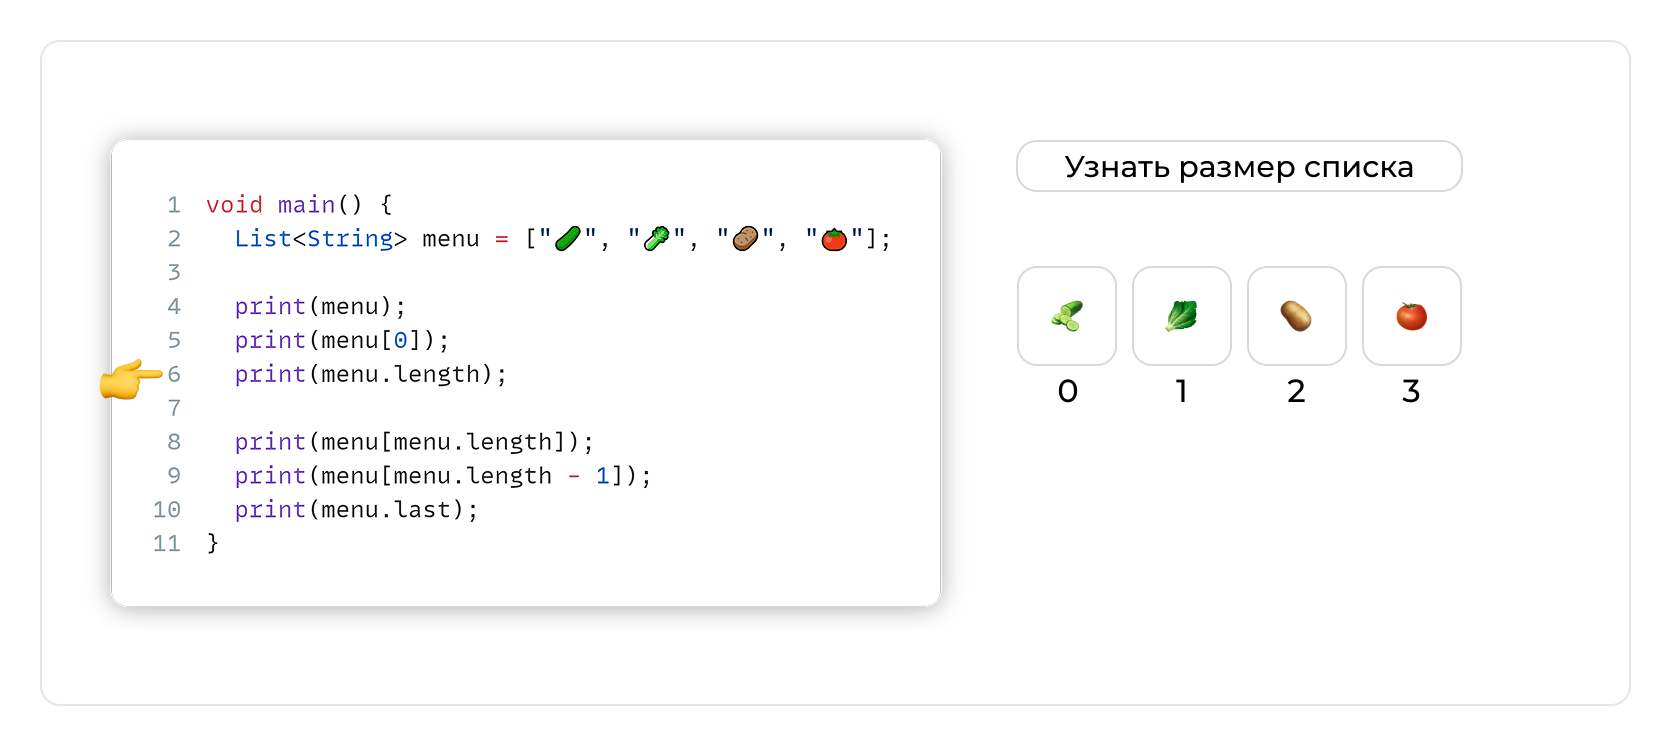Click the cucumber emoji in code
Viewport: 1671px width, 746px height.
click(x=567, y=239)
